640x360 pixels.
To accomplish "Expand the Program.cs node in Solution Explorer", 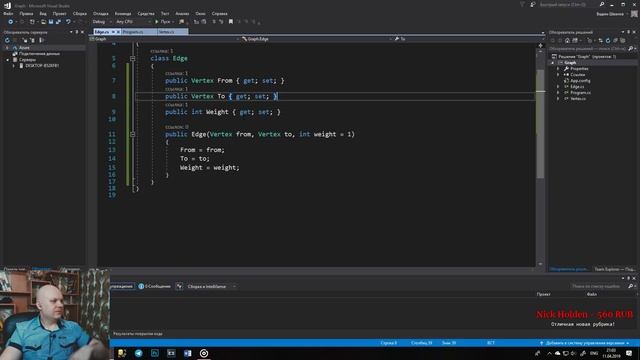I will tap(558, 93).
